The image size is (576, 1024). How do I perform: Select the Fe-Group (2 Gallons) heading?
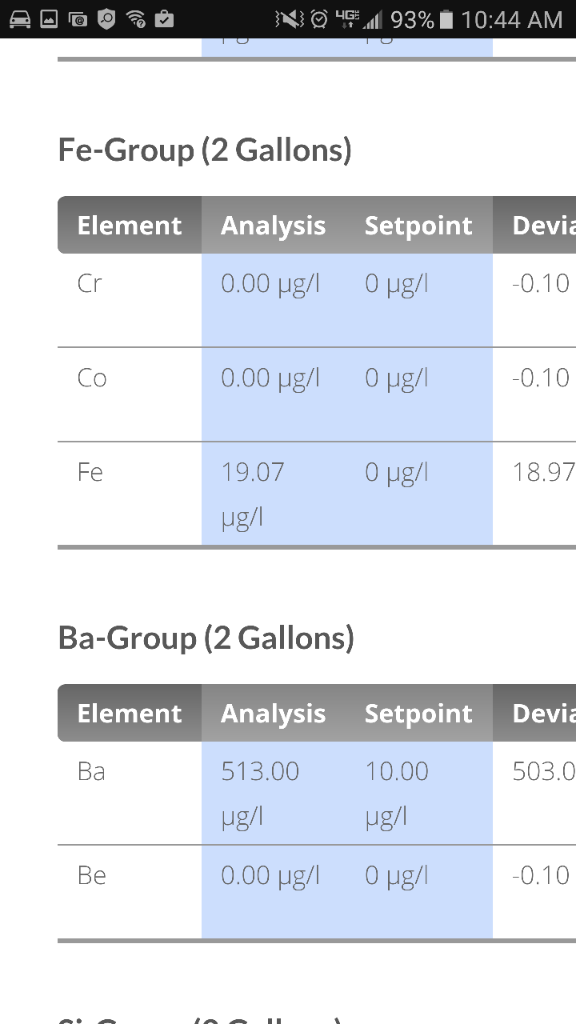coord(204,150)
